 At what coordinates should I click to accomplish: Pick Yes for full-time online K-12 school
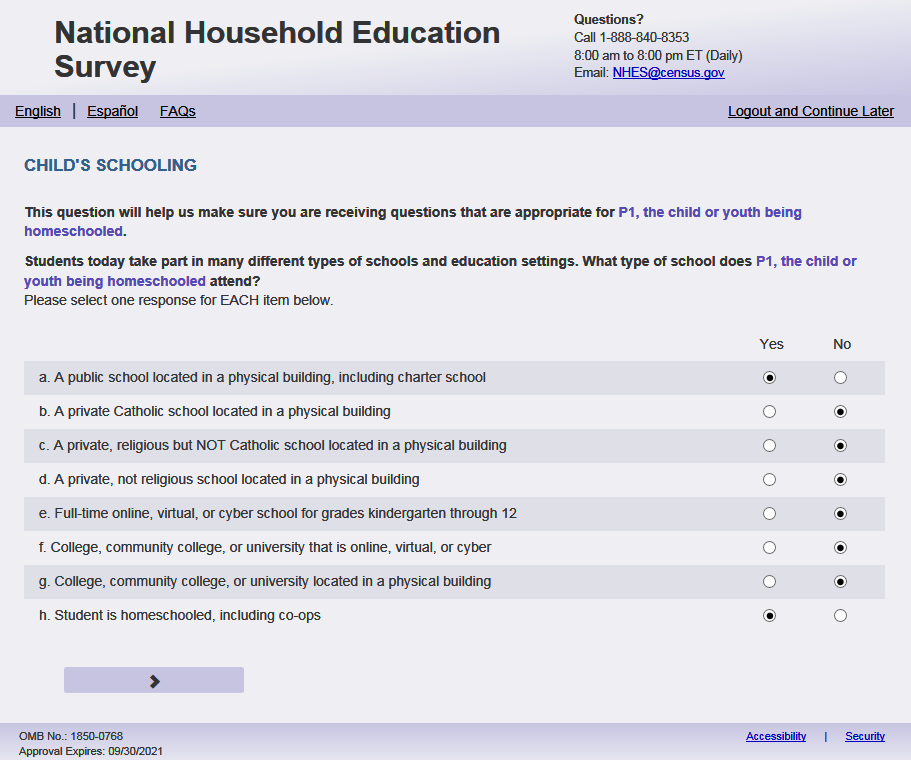[769, 514]
